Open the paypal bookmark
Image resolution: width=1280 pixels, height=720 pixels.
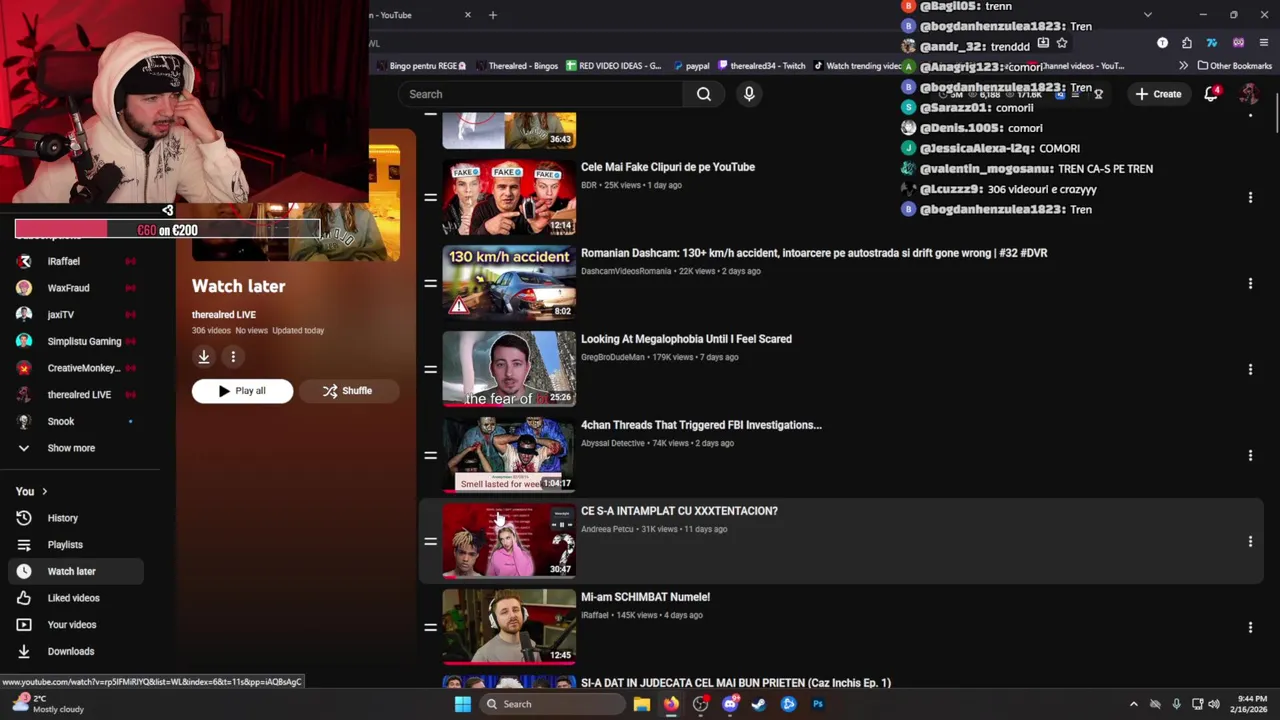point(691,66)
